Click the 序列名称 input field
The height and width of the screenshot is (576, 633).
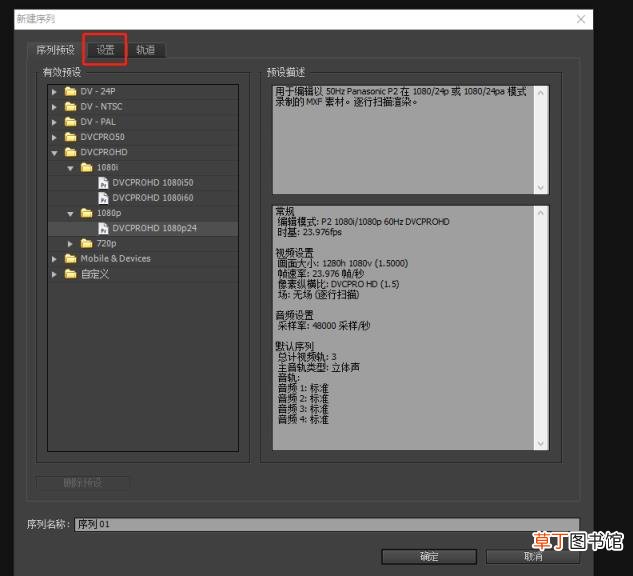[327, 524]
